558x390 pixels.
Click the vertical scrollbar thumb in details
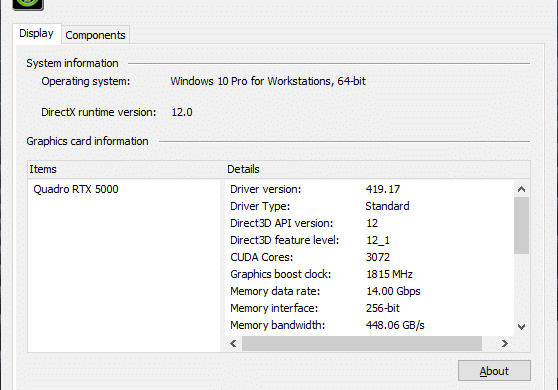point(521,226)
